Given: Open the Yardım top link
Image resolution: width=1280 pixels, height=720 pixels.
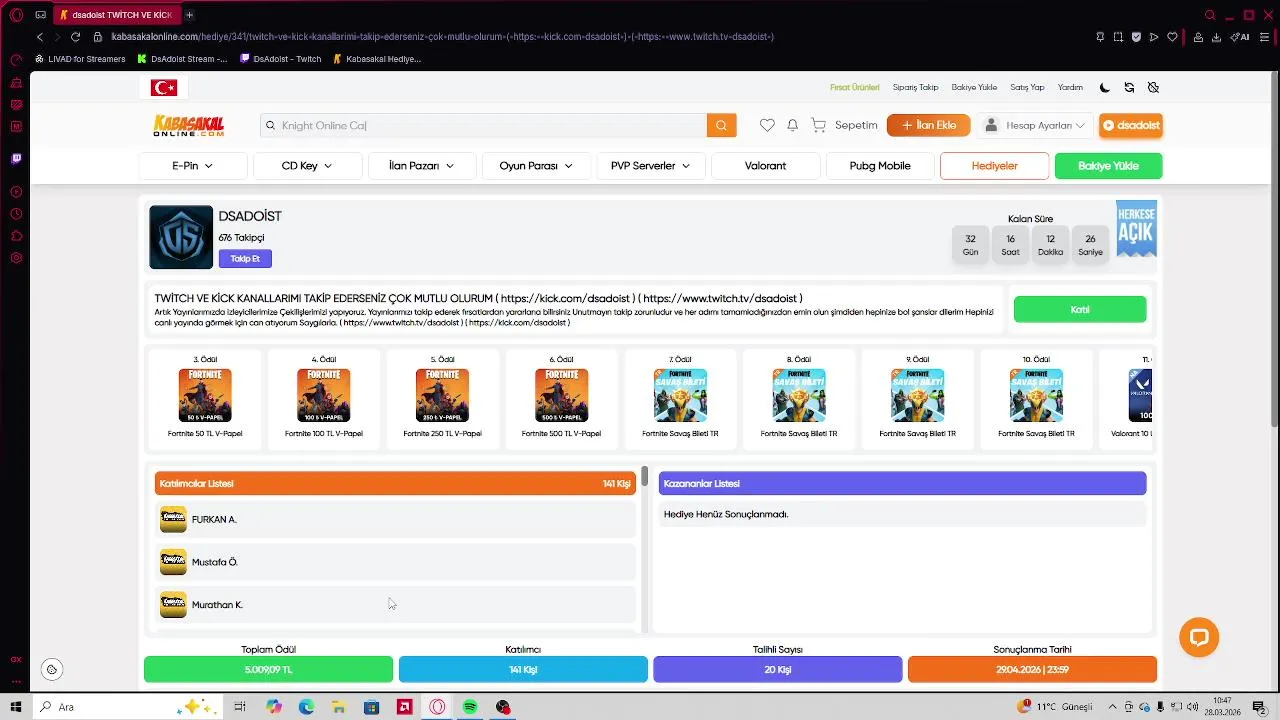Looking at the screenshot, I should coord(1070,87).
